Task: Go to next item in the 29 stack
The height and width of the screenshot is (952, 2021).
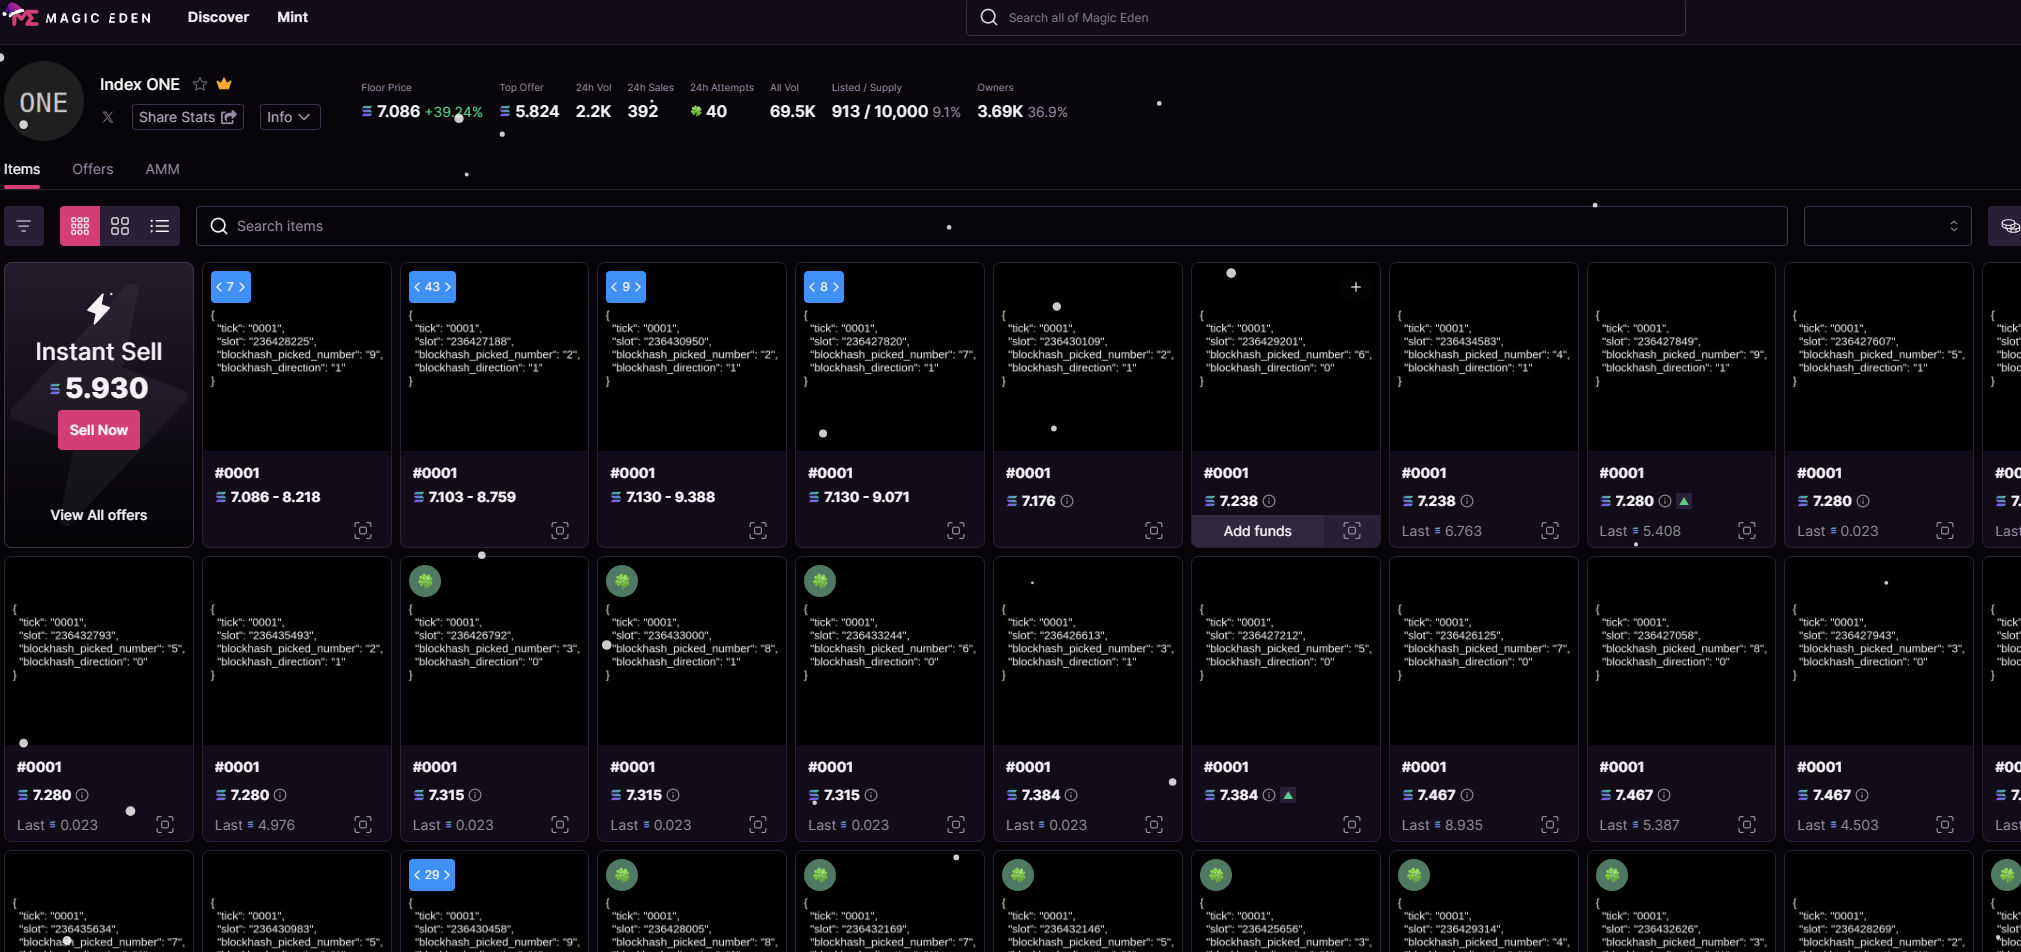Action: tap(447, 875)
